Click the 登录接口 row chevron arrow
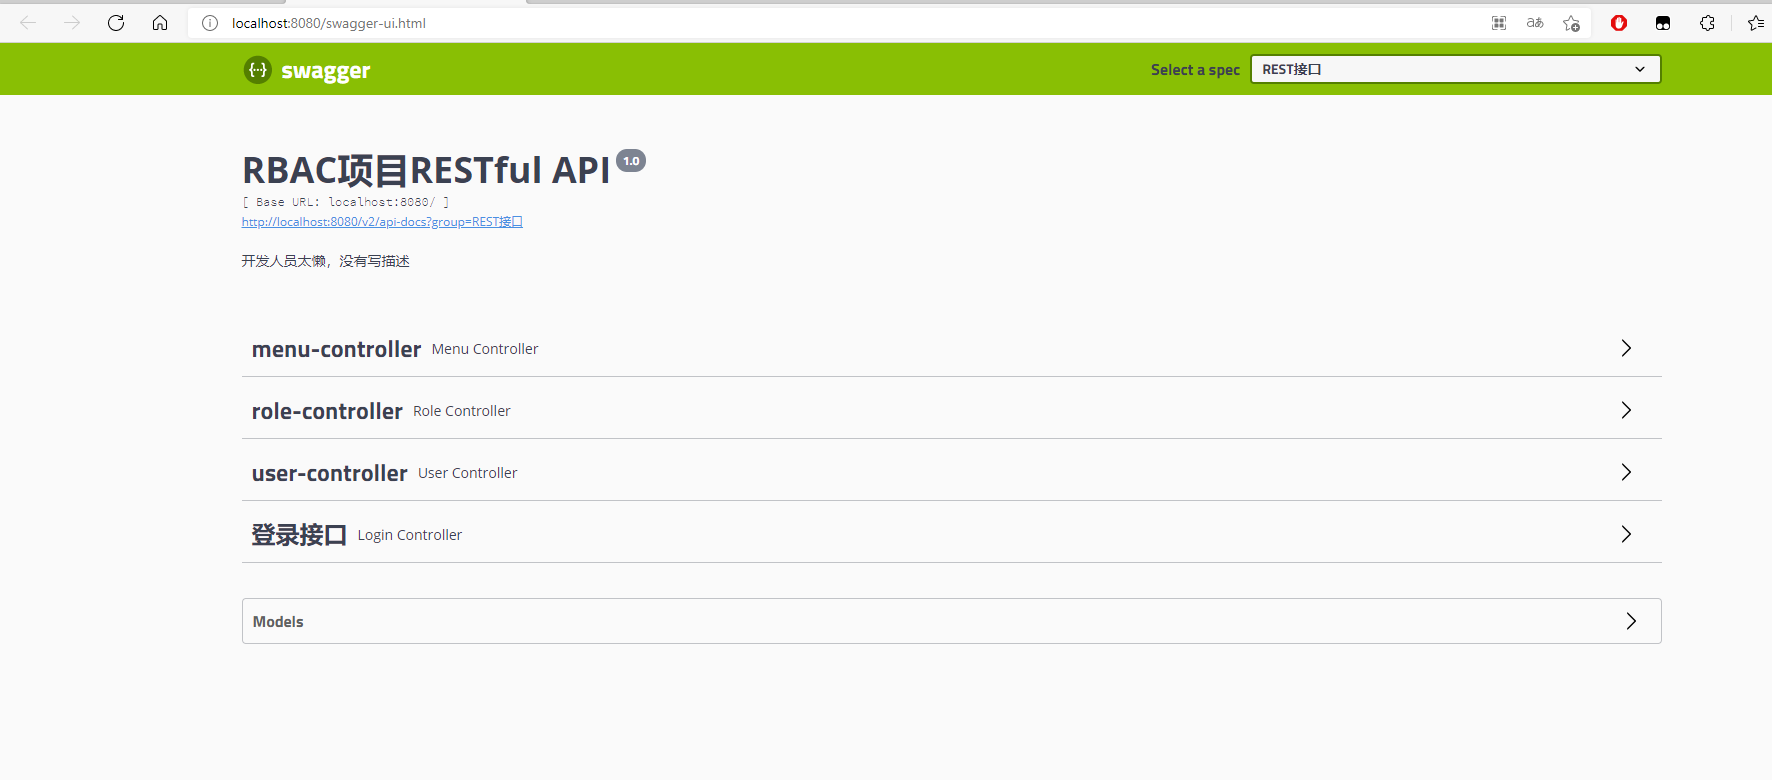The width and height of the screenshot is (1772, 780). [x=1626, y=534]
